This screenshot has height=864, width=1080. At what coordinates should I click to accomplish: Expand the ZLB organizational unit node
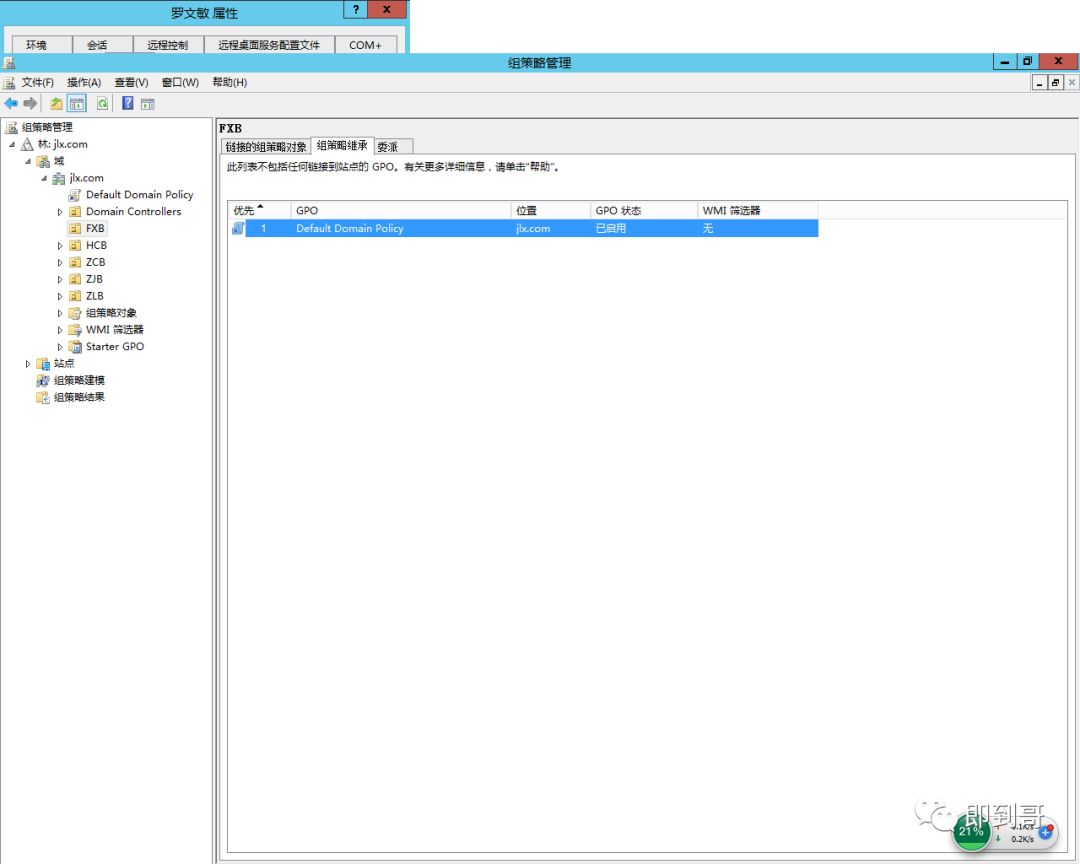tap(60, 295)
